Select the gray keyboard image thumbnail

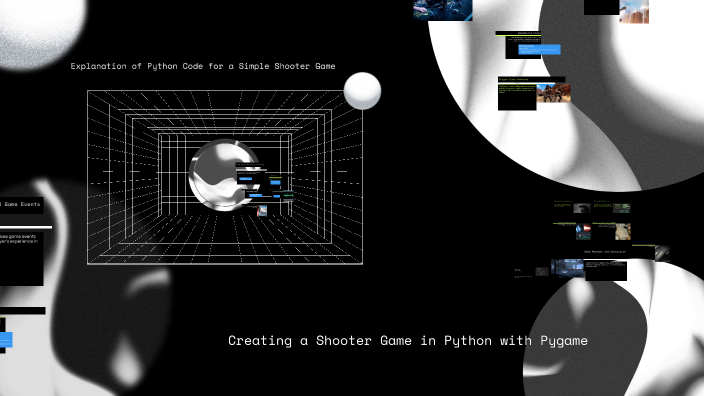(x=662, y=253)
